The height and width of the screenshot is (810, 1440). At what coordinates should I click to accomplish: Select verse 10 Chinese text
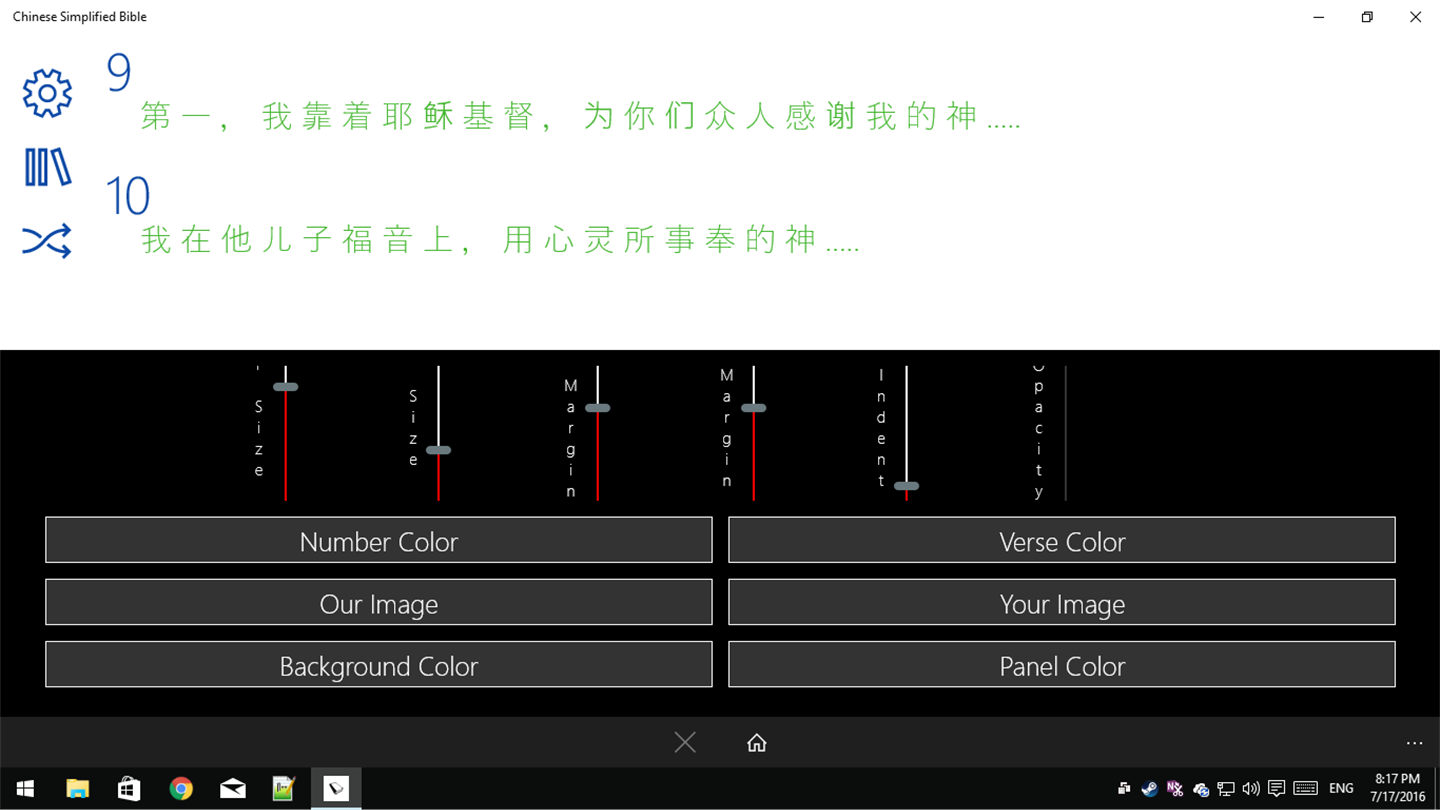coord(500,240)
